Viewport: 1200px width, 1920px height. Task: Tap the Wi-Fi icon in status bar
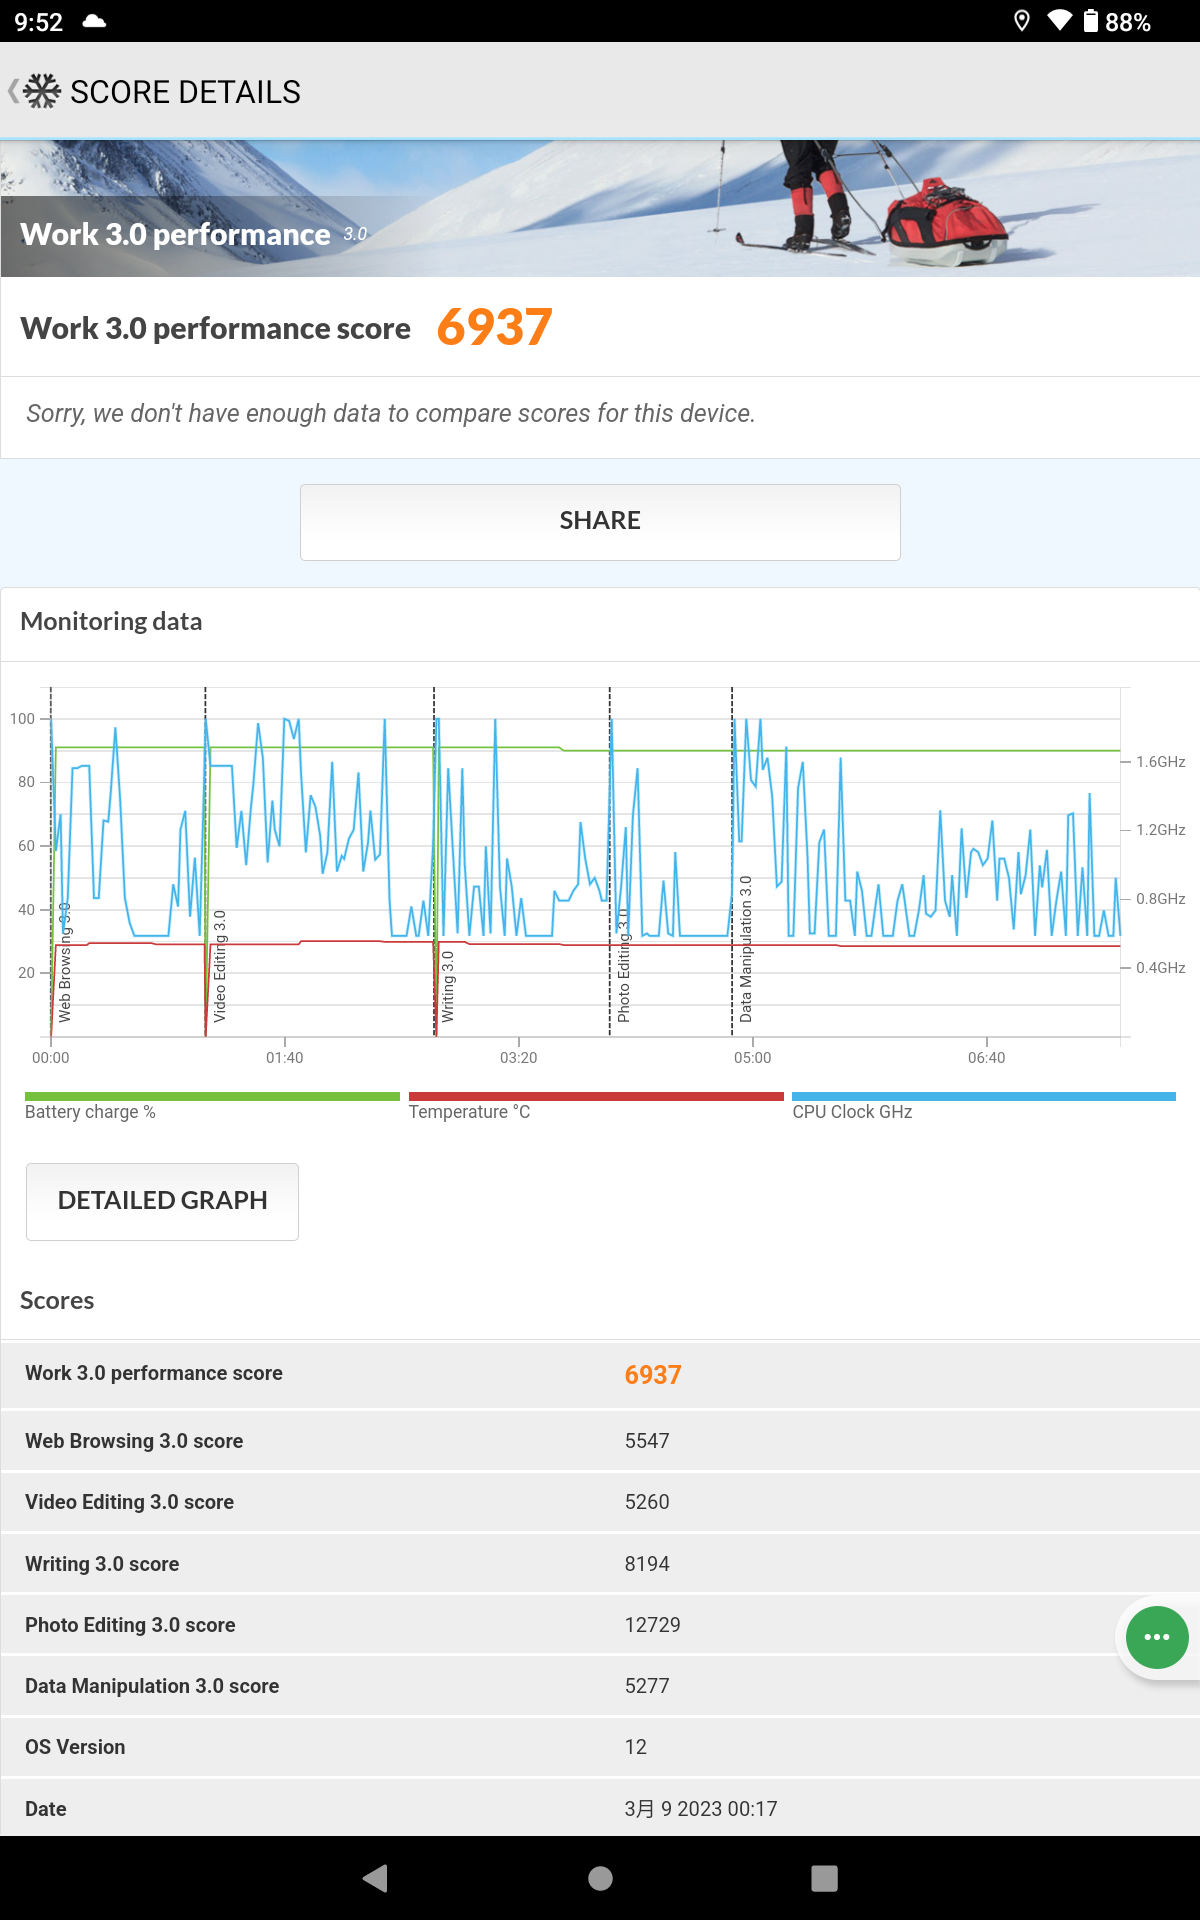[1059, 21]
